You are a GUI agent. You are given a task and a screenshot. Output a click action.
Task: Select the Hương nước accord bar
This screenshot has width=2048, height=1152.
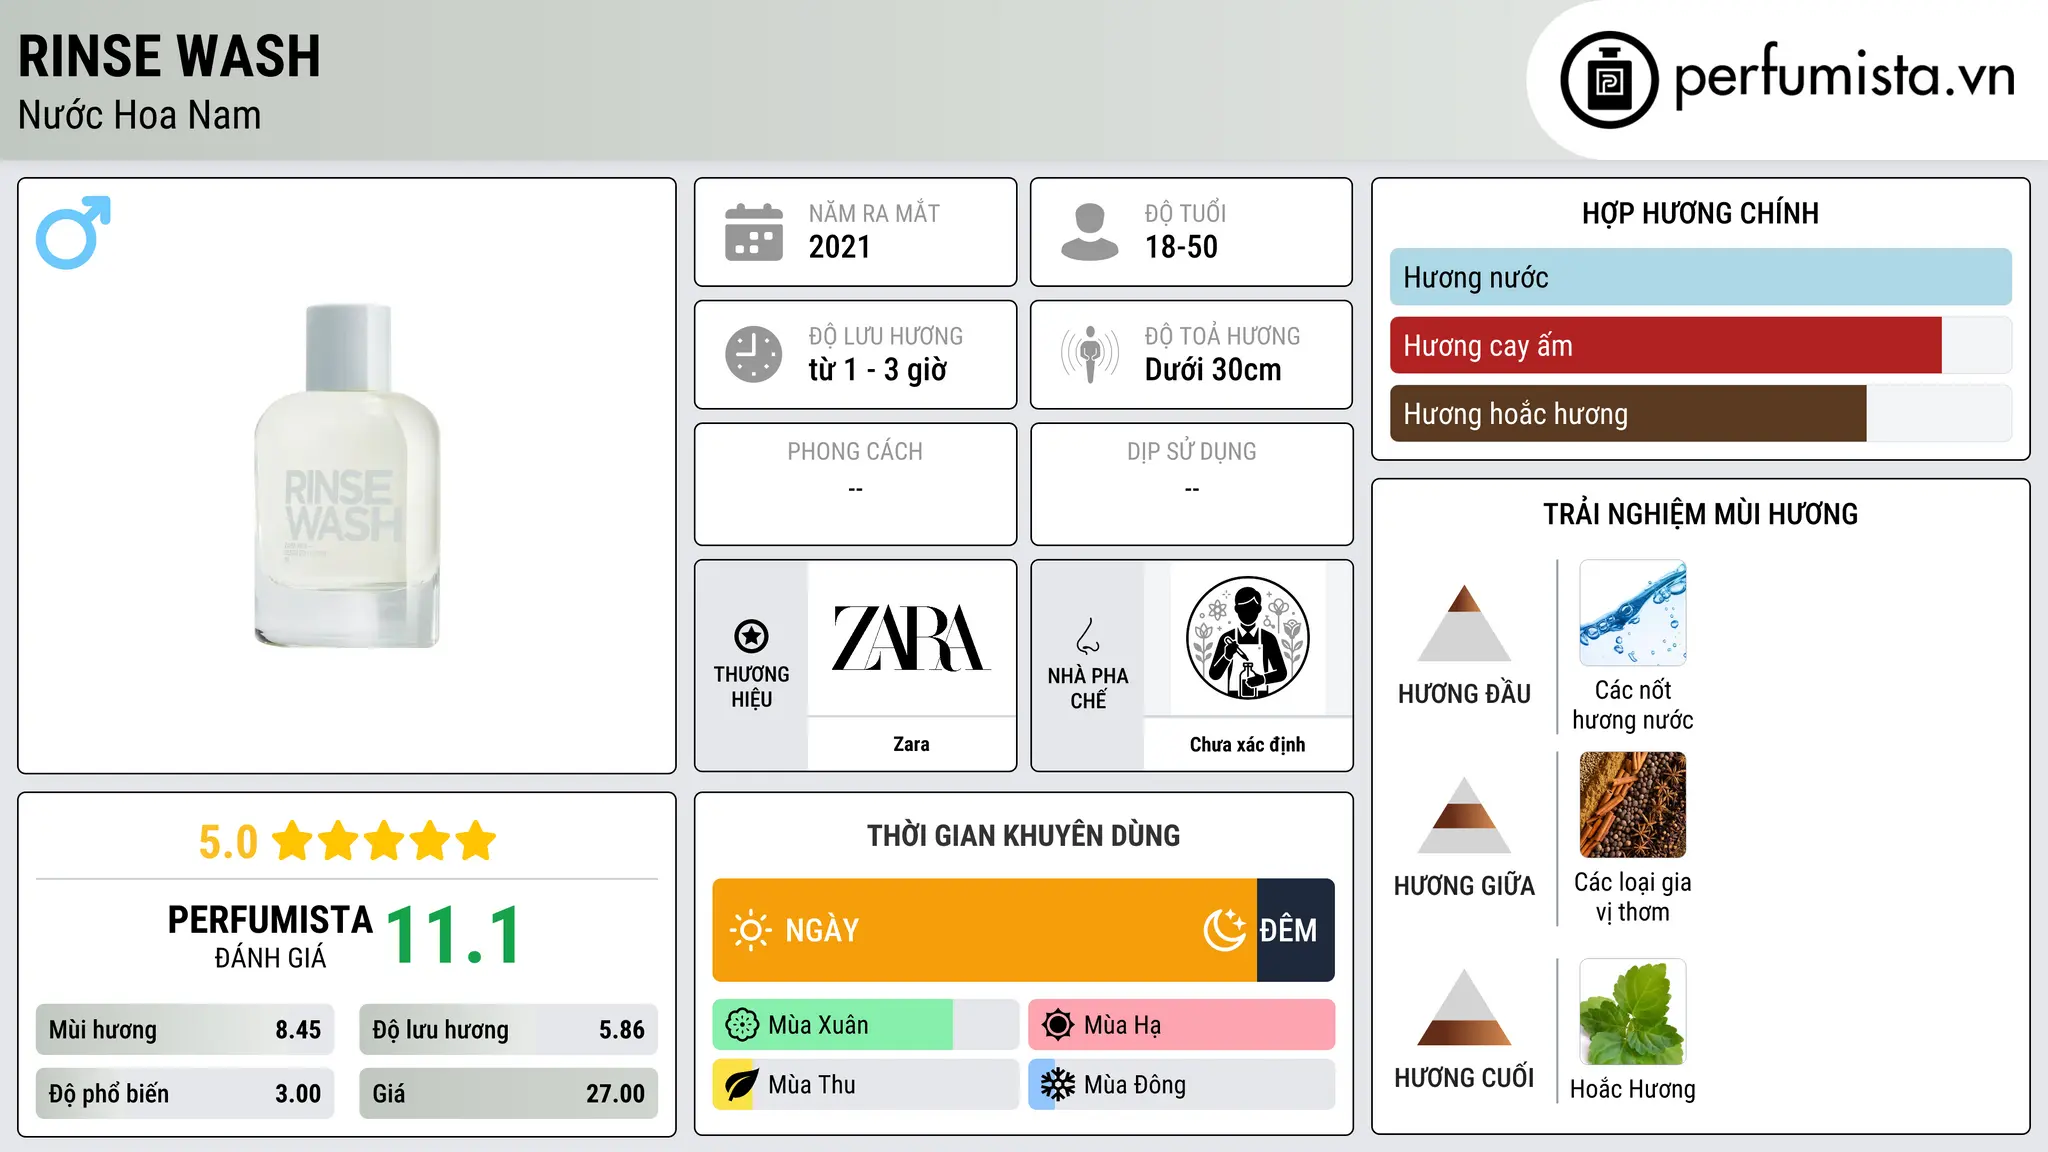coord(1700,277)
